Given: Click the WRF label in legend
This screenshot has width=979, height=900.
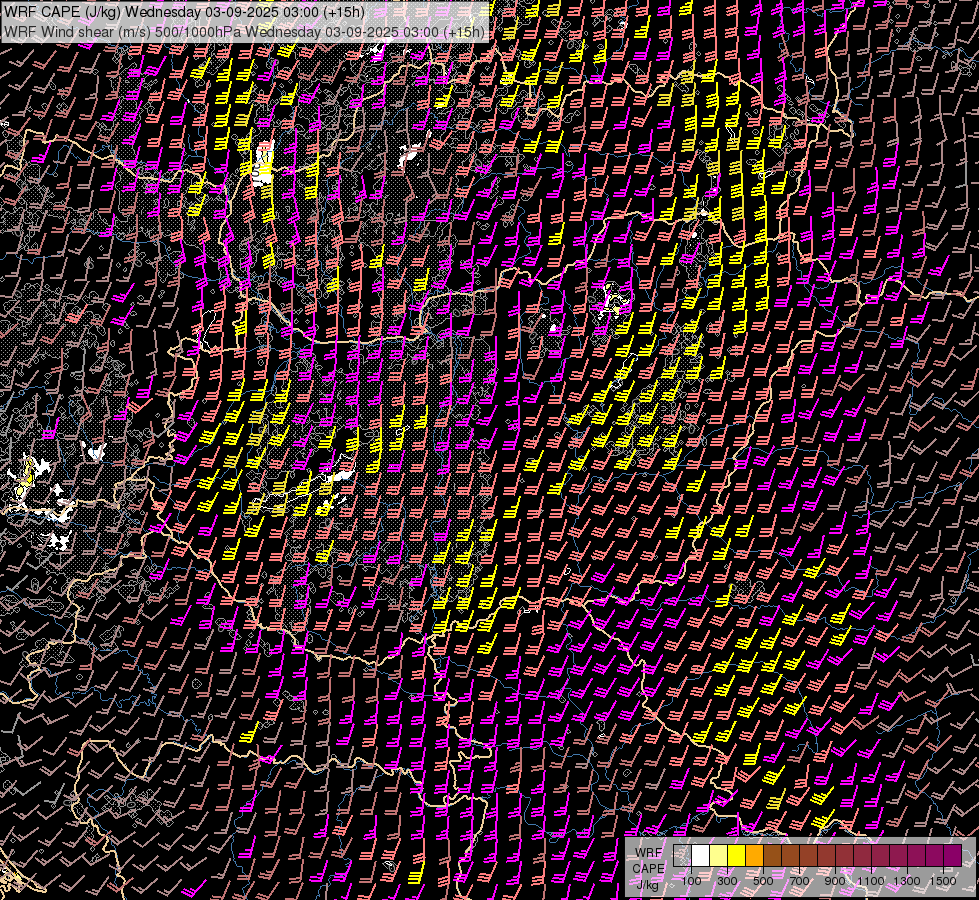Looking at the screenshot, I should click(x=649, y=853).
